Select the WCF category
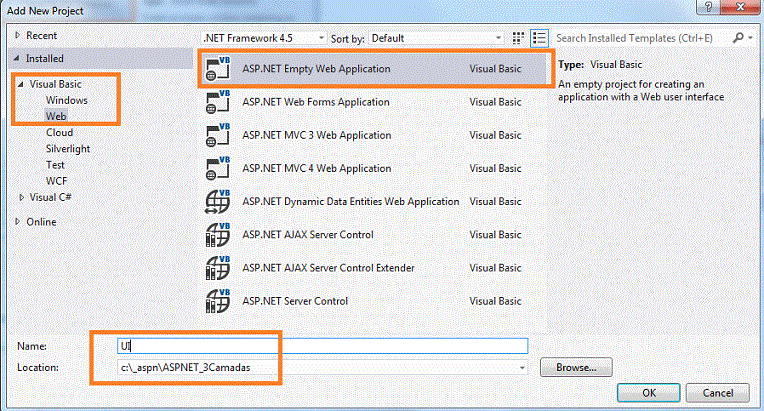764x411 pixels. 57,181
